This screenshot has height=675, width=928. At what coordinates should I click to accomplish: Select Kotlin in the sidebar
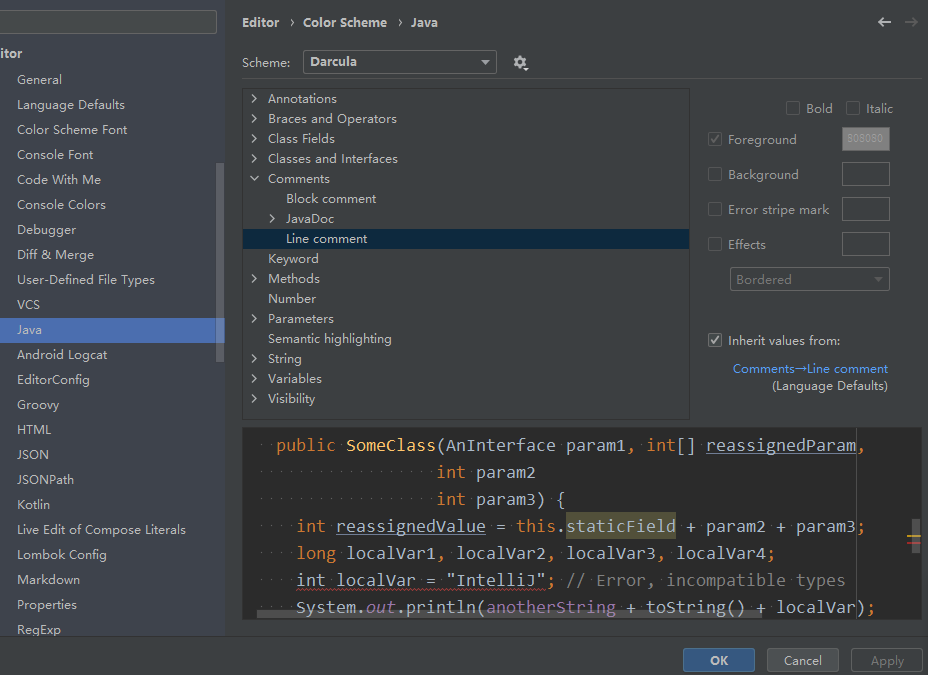pyautogui.click(x=34, y=505)
